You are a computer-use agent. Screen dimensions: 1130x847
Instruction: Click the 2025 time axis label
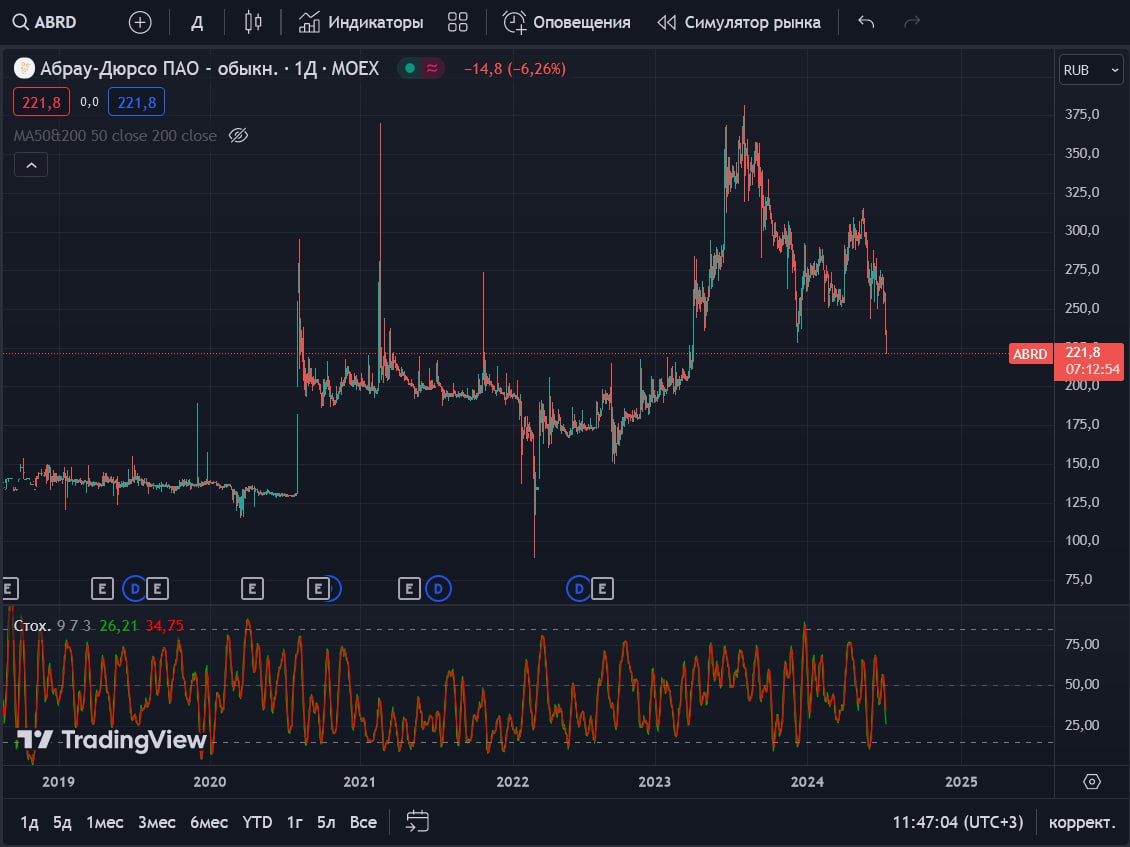(x=961, y=781)
